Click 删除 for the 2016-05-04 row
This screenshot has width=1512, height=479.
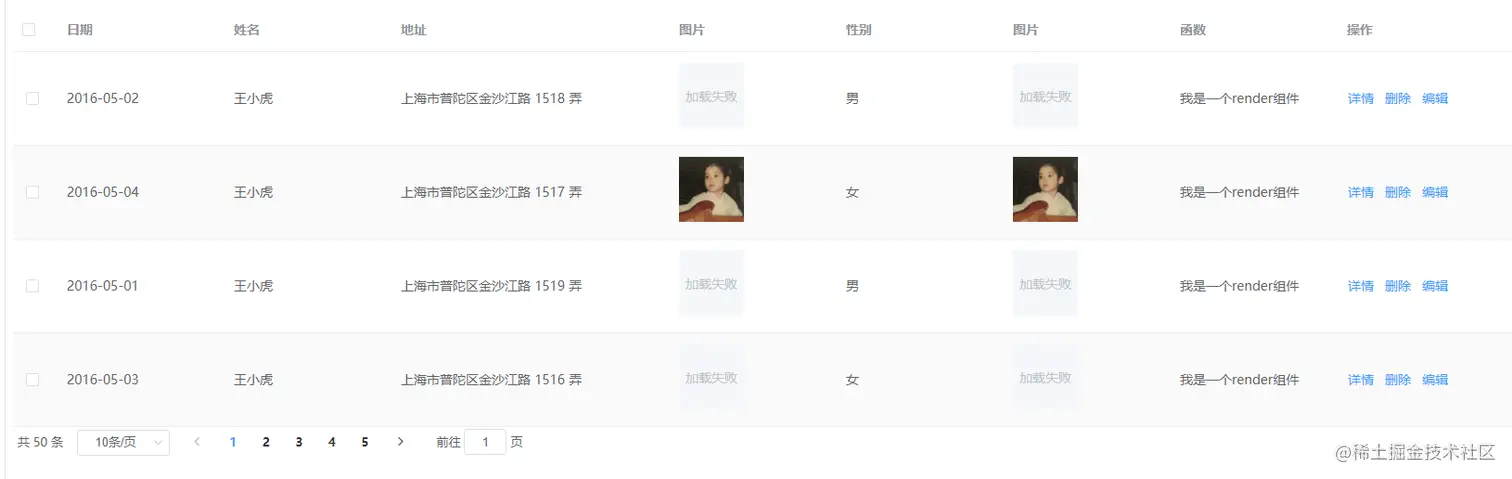(1398, 192)
